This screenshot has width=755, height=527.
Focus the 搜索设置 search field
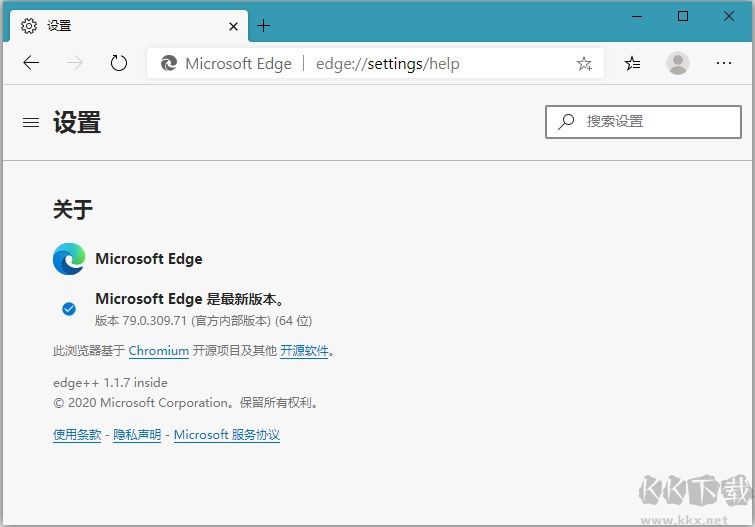pos(643,122)
